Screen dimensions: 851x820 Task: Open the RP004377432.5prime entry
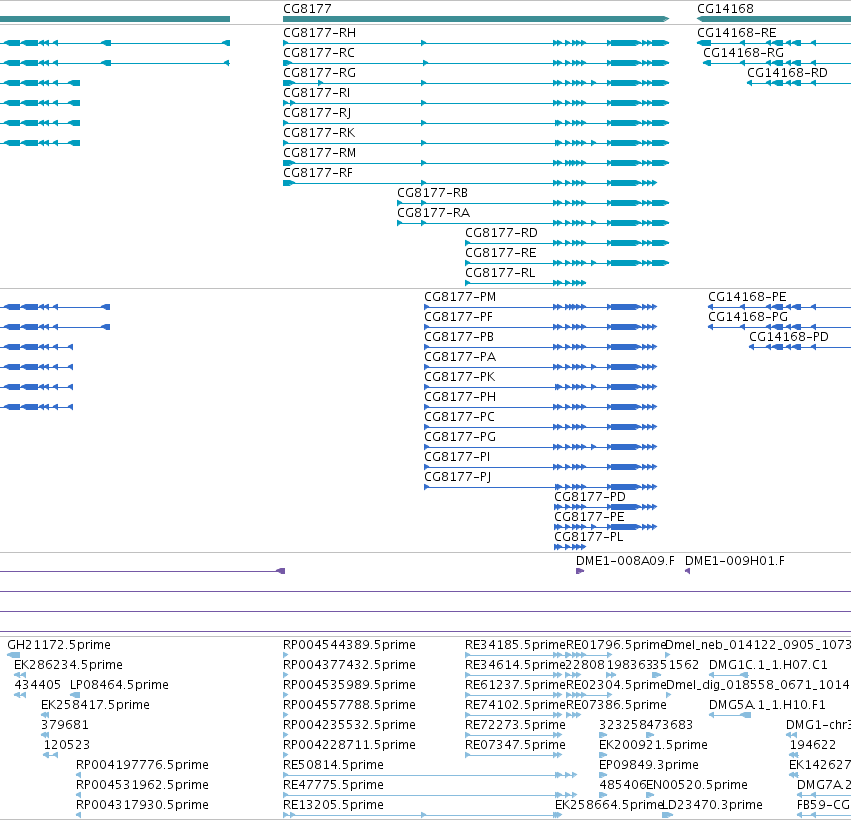[350, 665]
